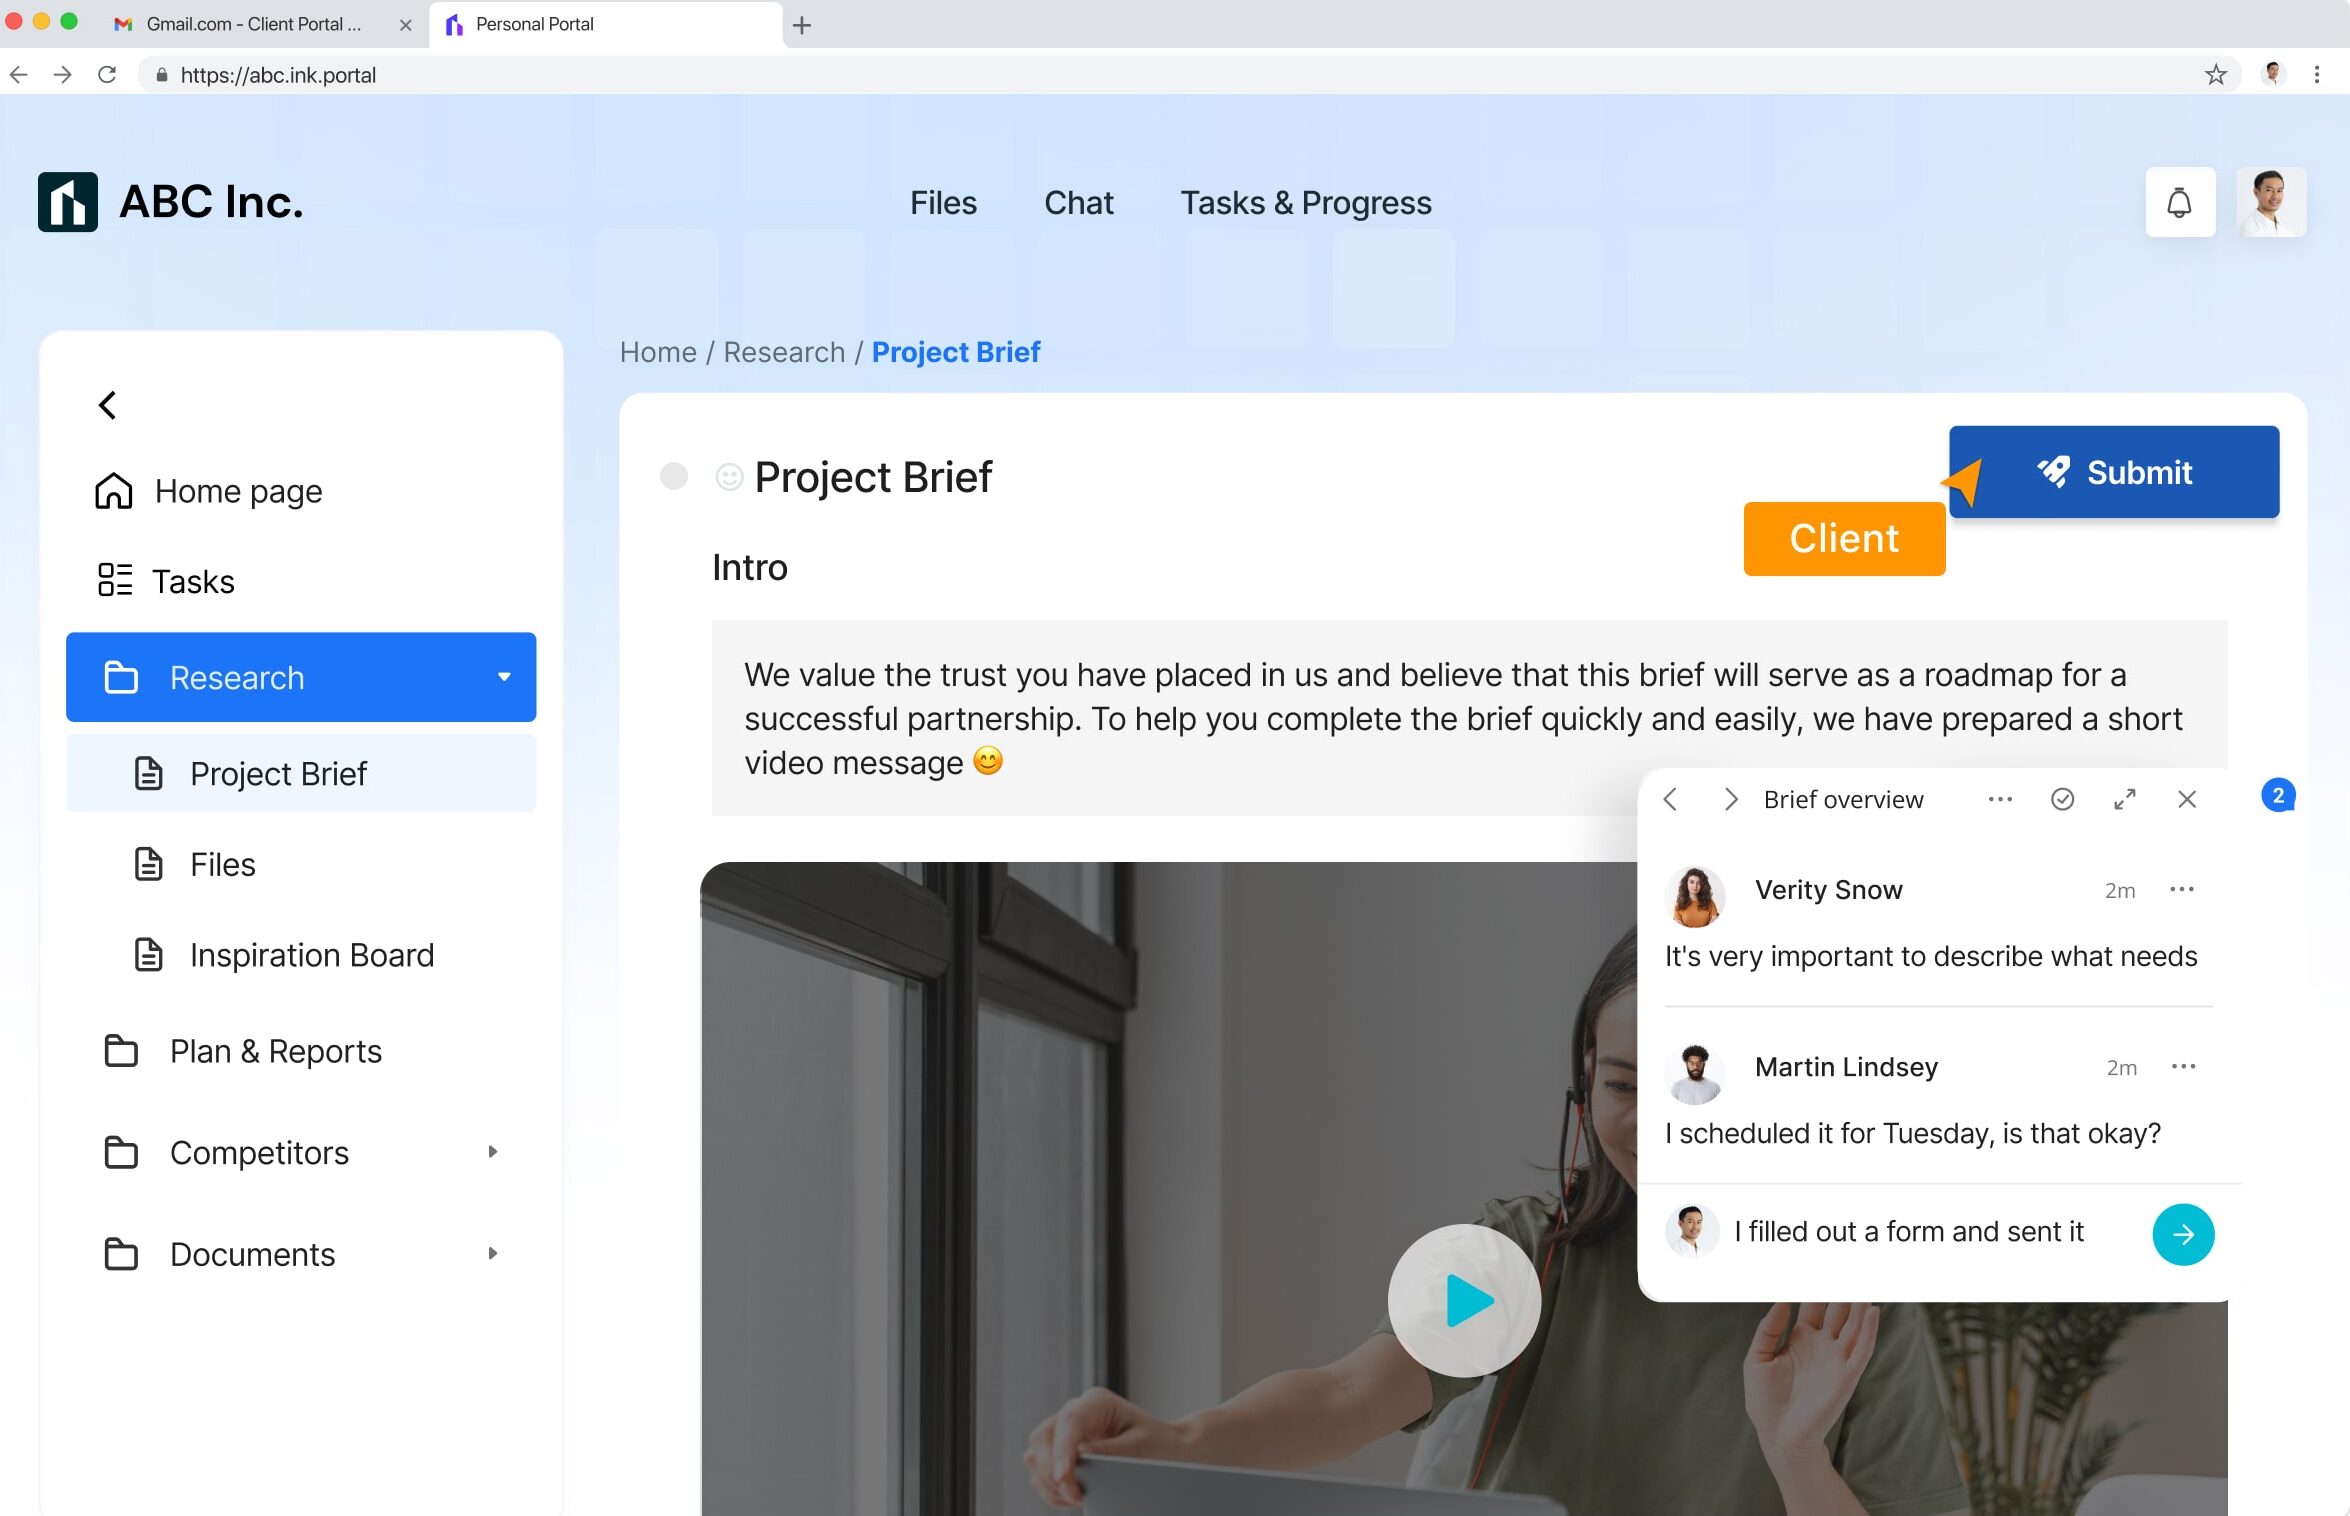Open Tasks & Progress in navigation

1306,203
